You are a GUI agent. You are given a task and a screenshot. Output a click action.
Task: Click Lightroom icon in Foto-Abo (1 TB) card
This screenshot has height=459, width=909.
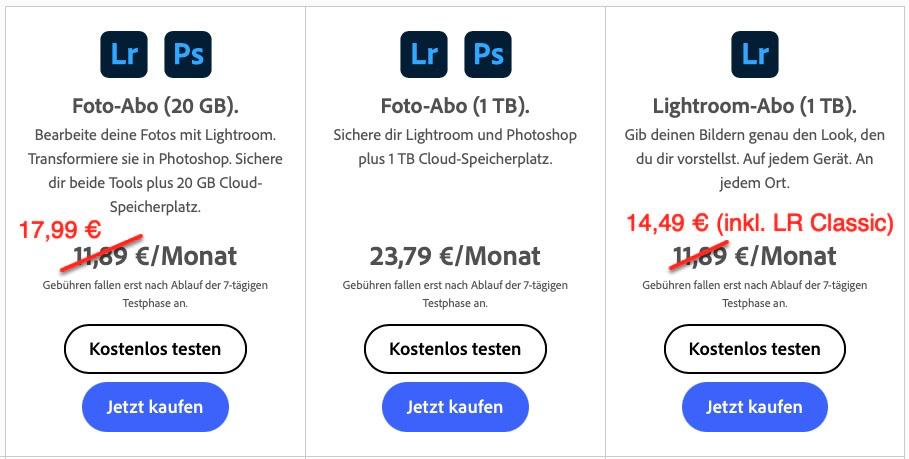[x=424, y=54]
